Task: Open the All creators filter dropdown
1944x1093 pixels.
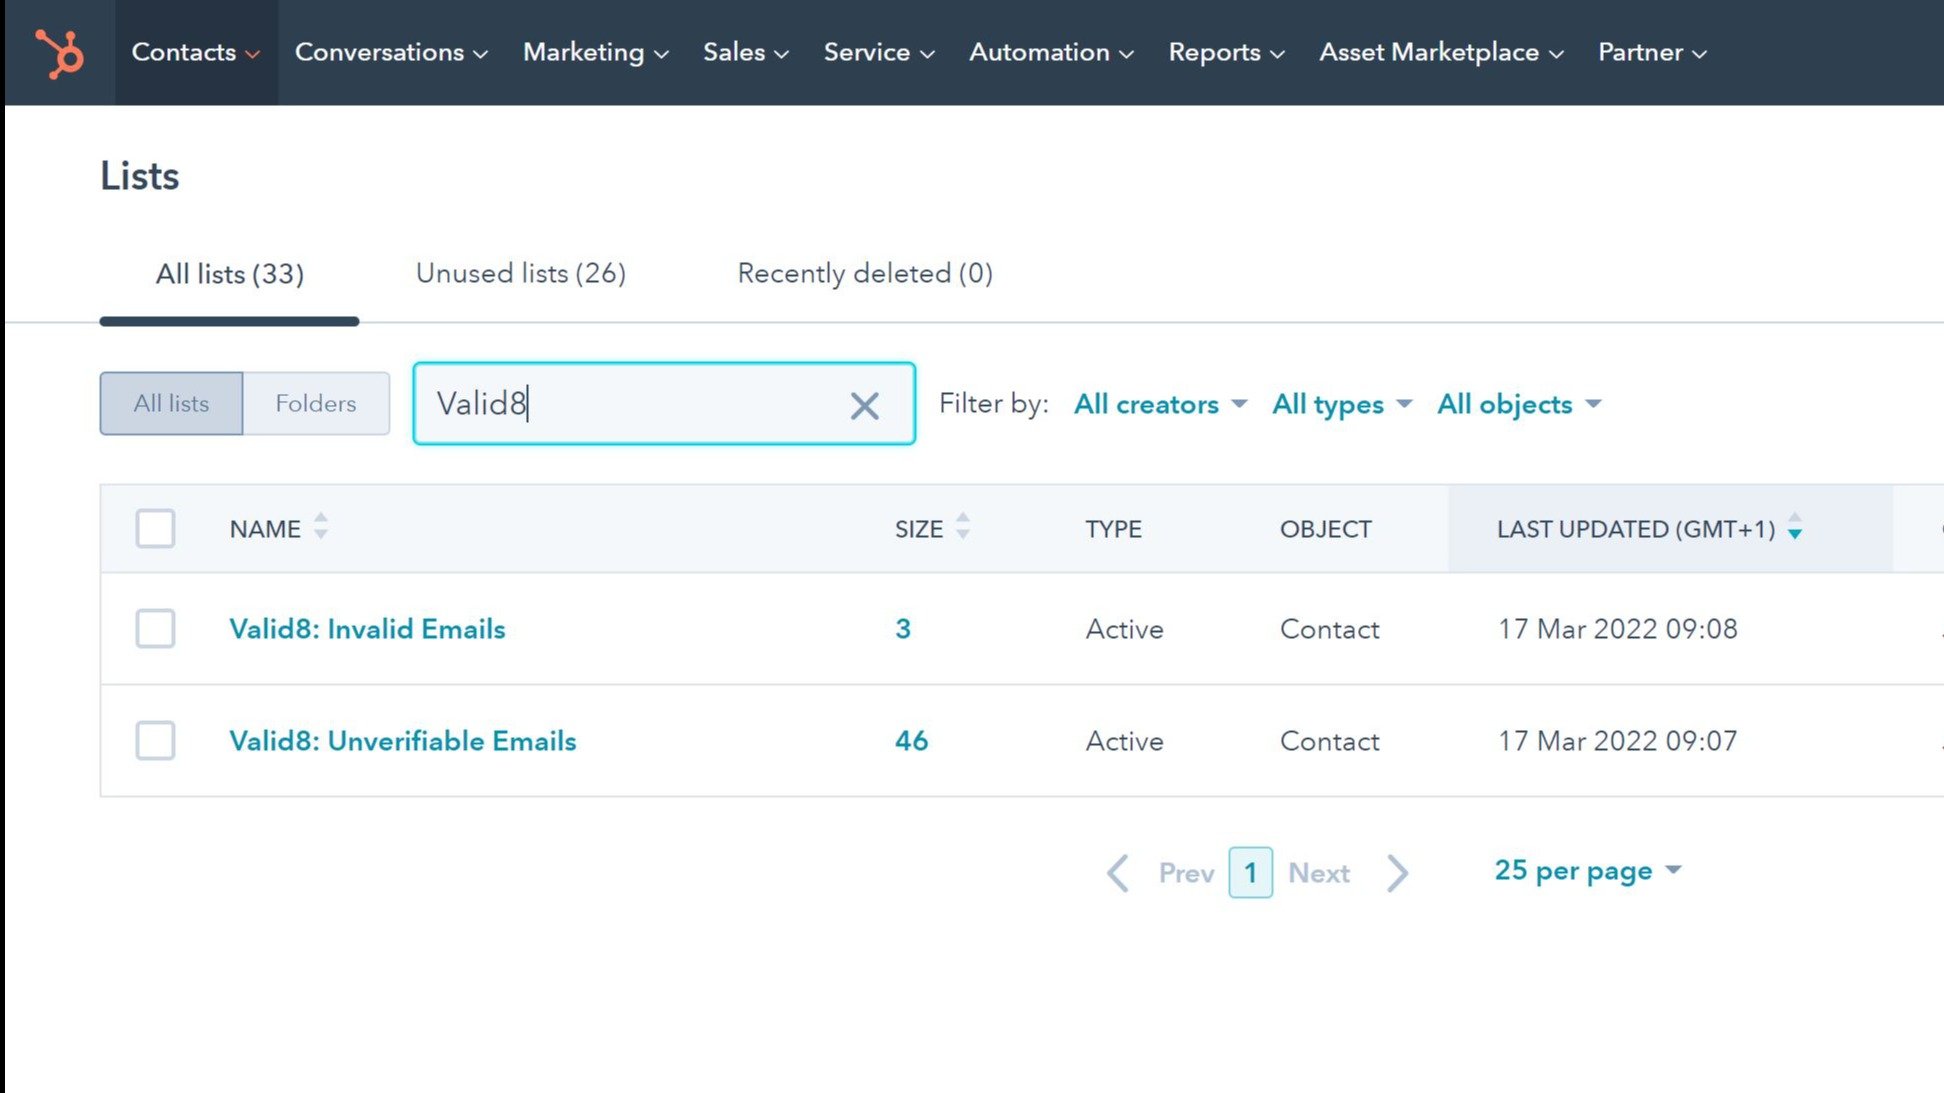Action: (1158, 404)
